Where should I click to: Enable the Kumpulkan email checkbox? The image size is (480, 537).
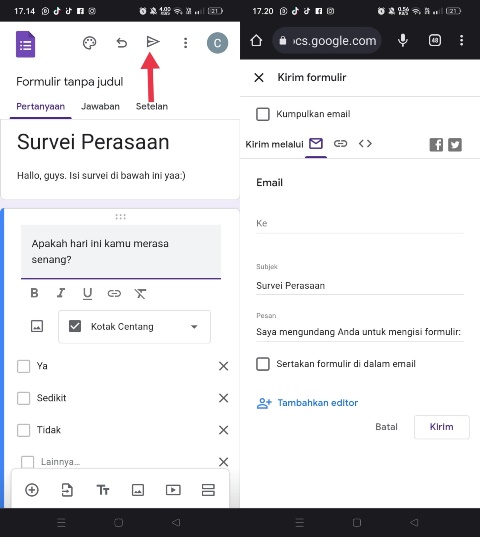click(x=263, y=114)
